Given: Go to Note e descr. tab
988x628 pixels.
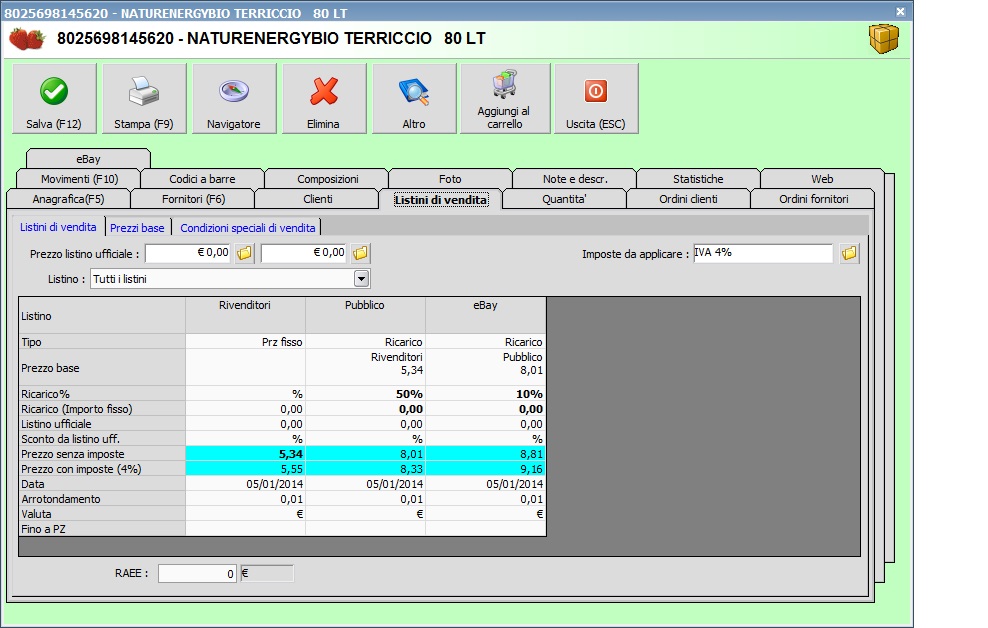Looking at the screenshot, I should (x=575, y=179).
